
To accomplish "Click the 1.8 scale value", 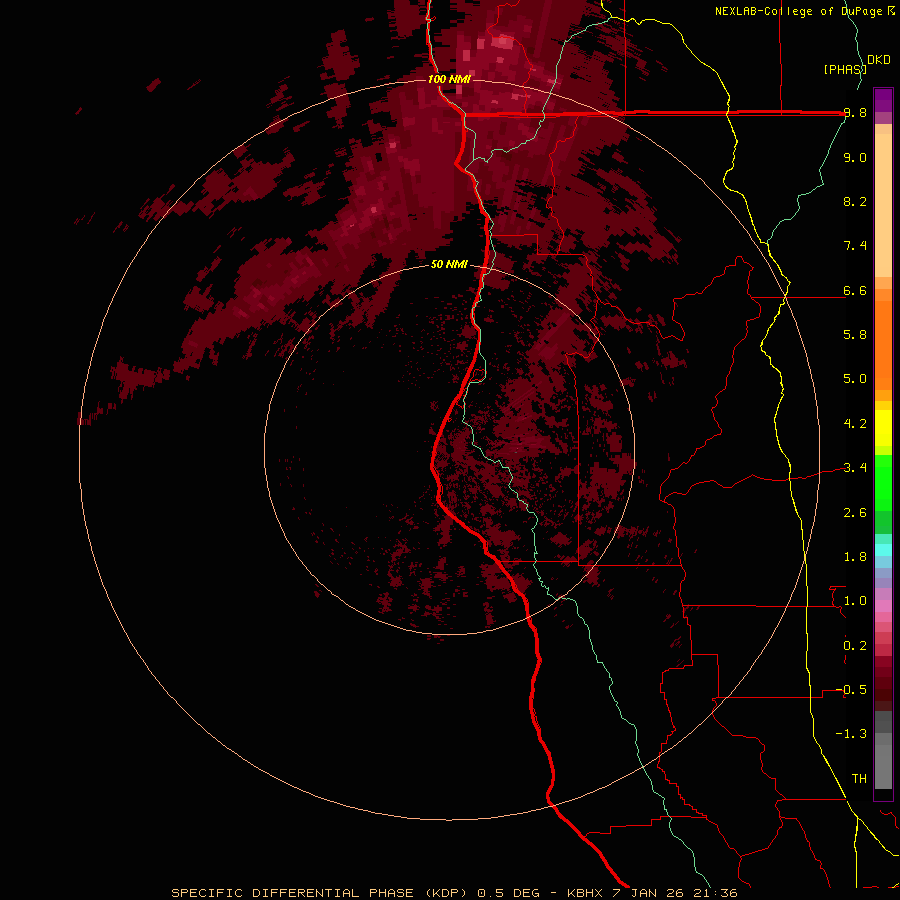I will click(855, 557).
